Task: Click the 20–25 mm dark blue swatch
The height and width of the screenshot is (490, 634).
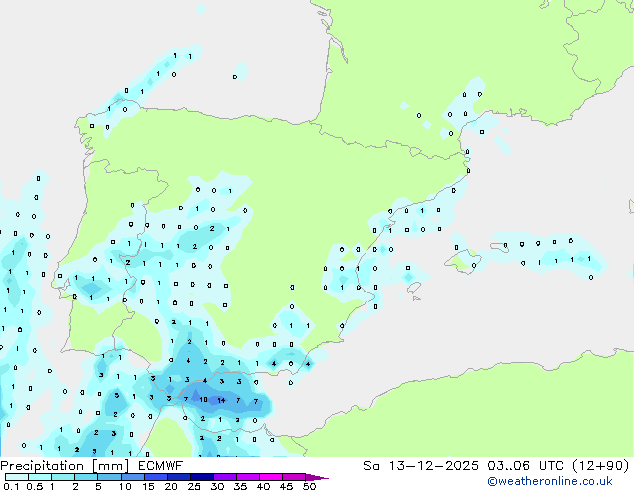Action: point(178,477)
